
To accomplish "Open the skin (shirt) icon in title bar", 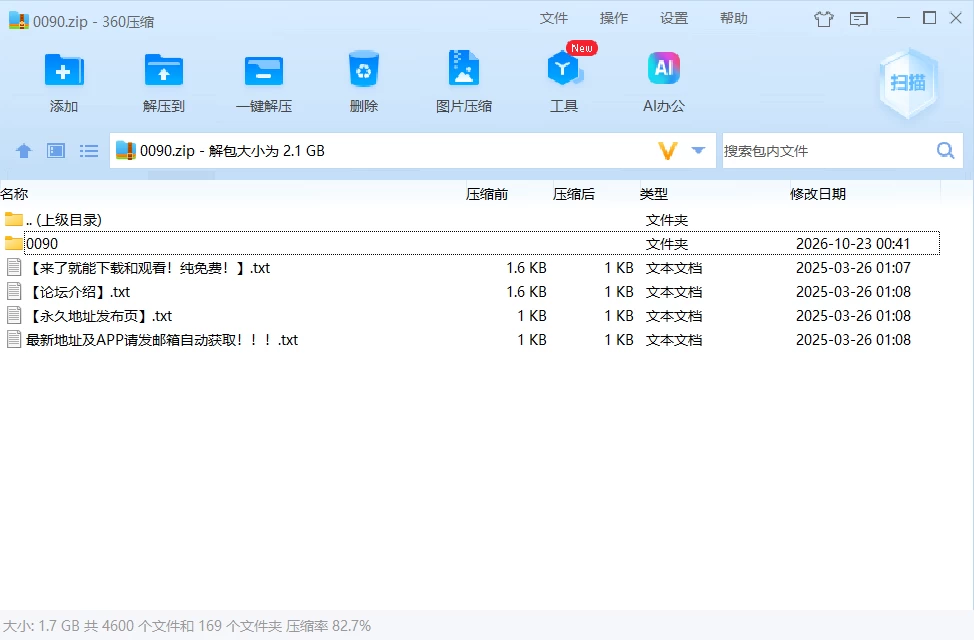I will click(x=824, y=19).
